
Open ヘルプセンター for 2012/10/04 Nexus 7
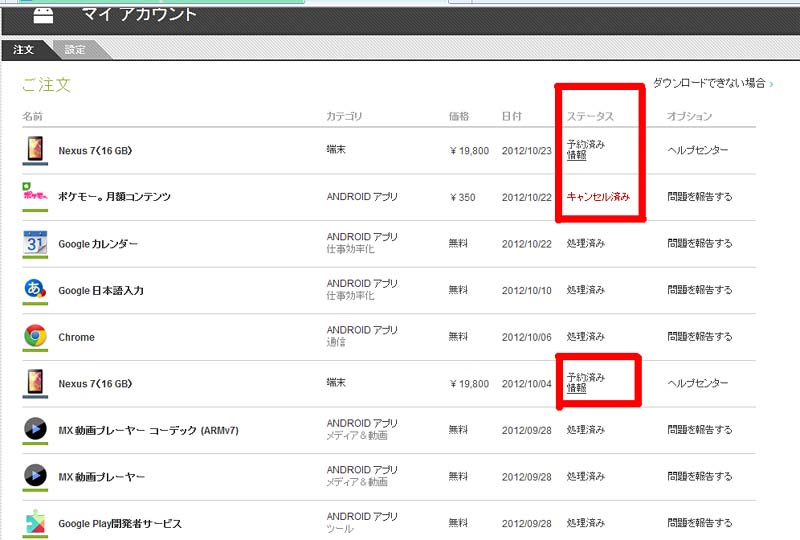(697, 383)
